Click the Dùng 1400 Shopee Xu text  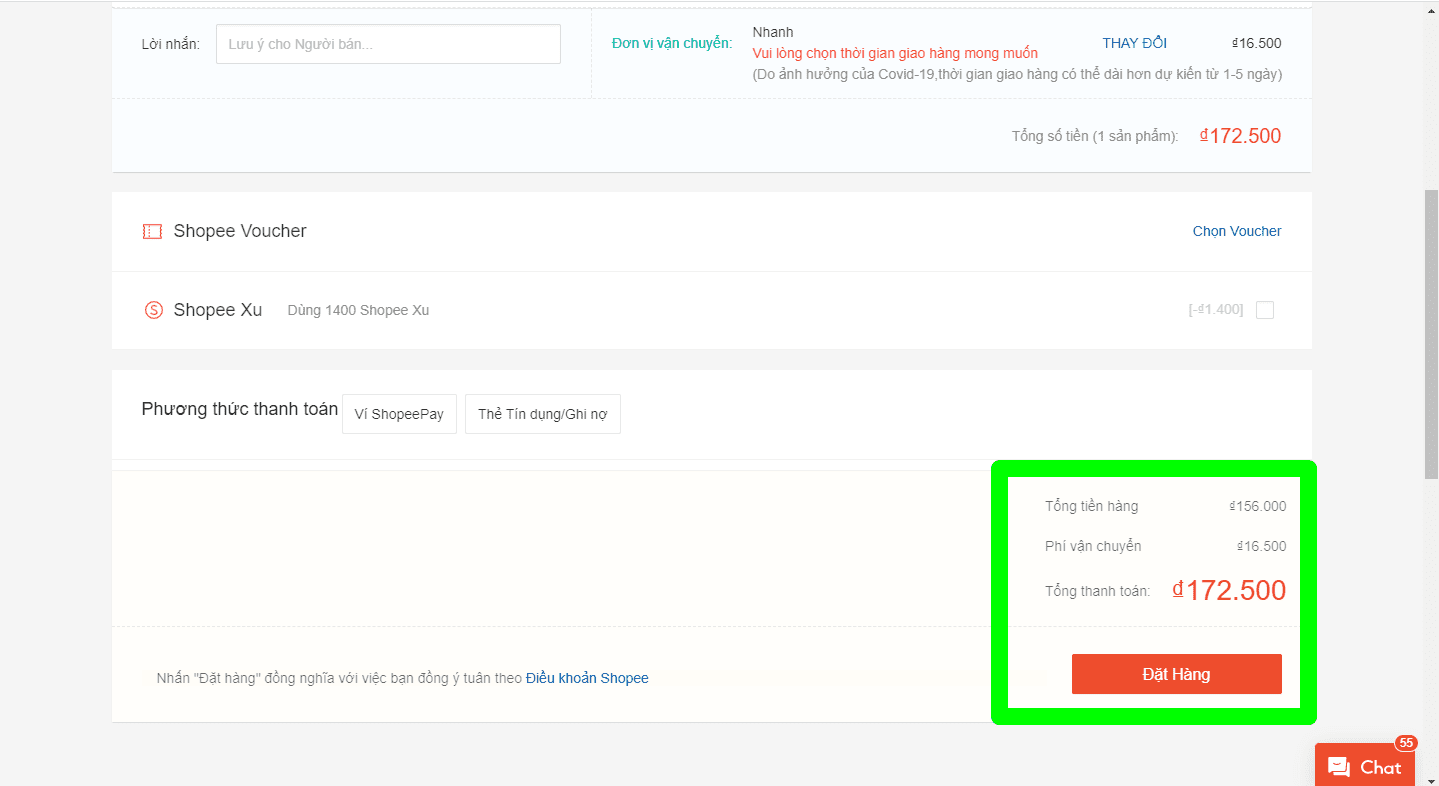tap(358, 310)
